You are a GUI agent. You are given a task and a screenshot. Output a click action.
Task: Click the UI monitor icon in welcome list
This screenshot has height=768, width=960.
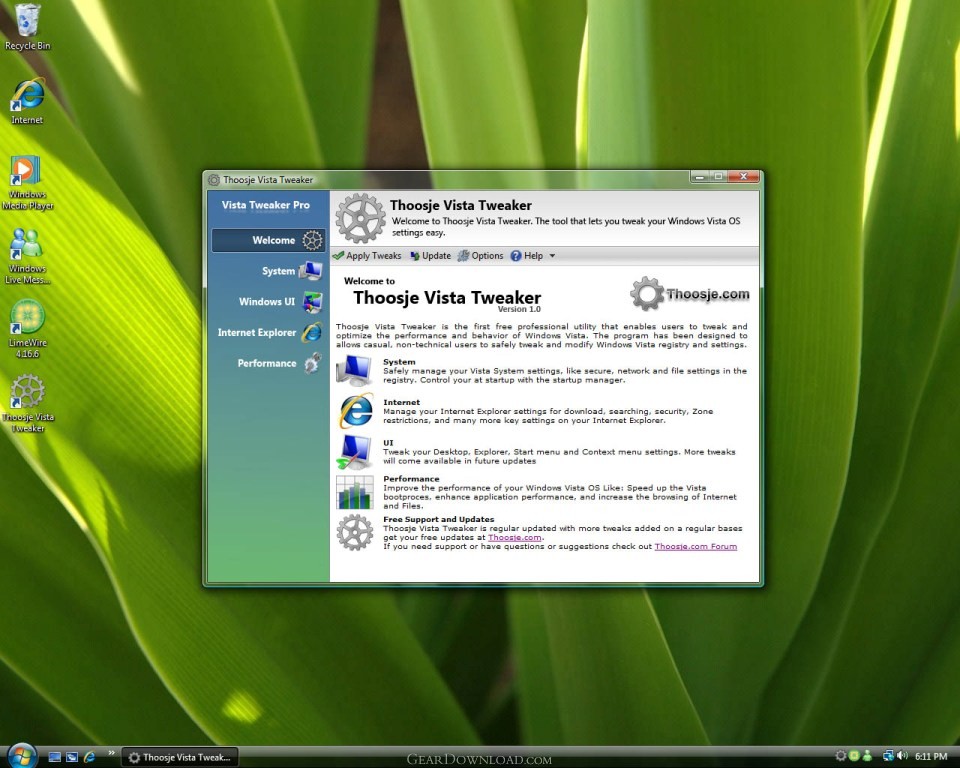click(x=354, y=451)
